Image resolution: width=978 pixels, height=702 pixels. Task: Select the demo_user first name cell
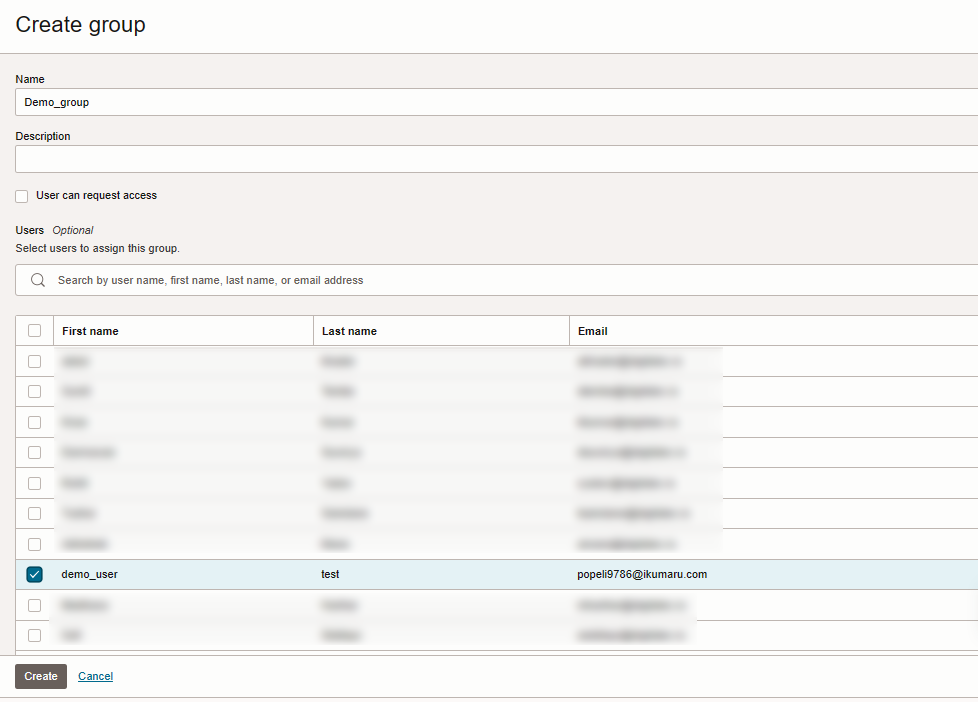90,574
